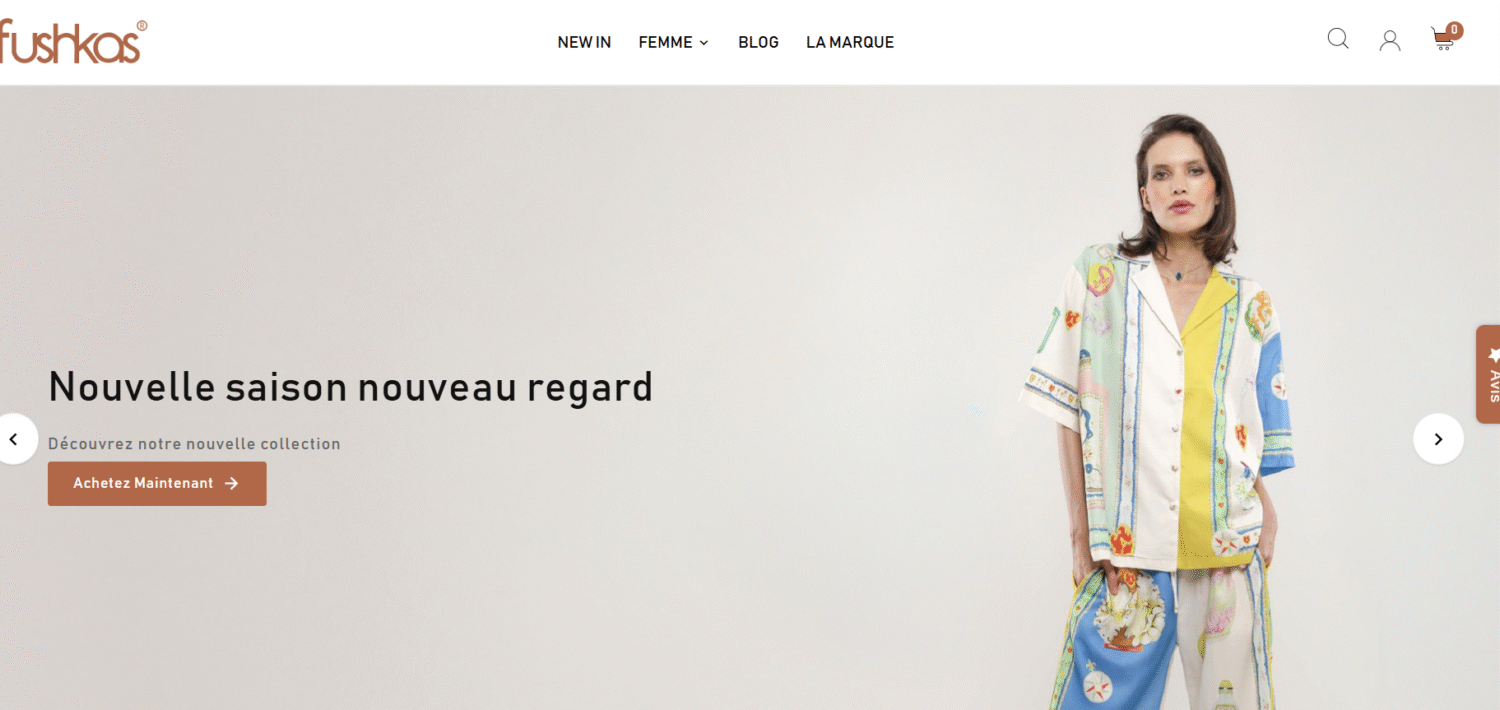Click Découvrez notre nouvelle collection text
Viewport: 1500px width, 710px height.
pos(194,444)
